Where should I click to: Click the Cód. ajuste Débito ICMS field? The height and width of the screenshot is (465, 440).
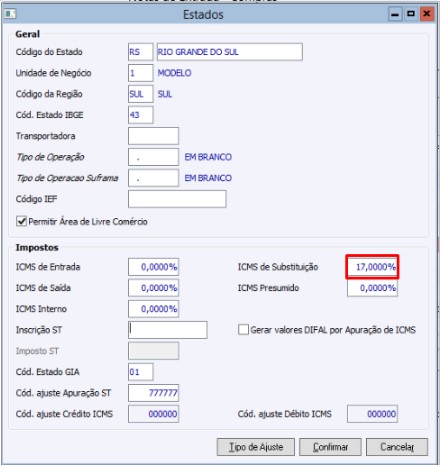[372, 414]
